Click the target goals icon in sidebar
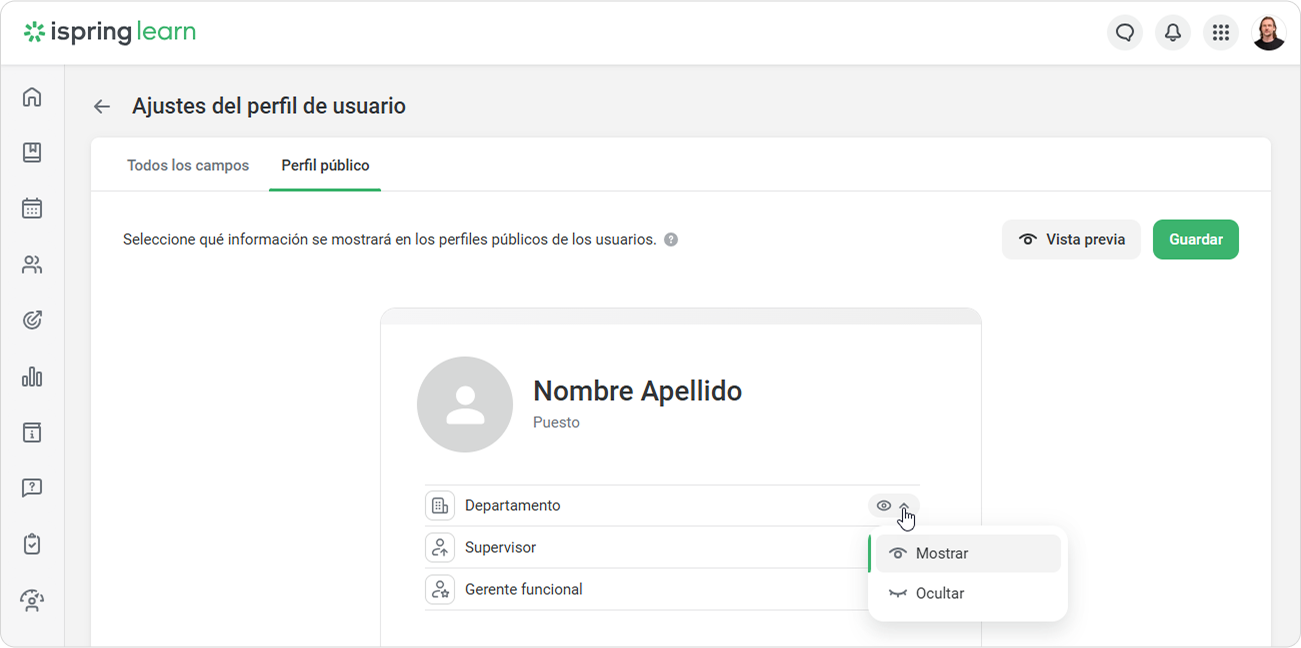This screenshot has height=648, width=1301. [32, 321]
